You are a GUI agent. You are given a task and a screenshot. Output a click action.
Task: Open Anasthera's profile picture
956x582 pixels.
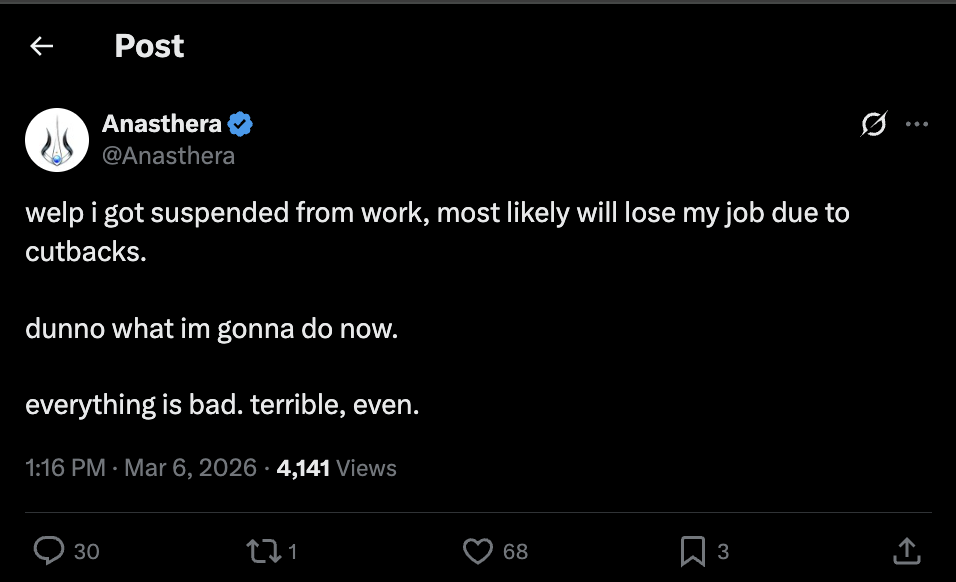(x=57, y=140)
